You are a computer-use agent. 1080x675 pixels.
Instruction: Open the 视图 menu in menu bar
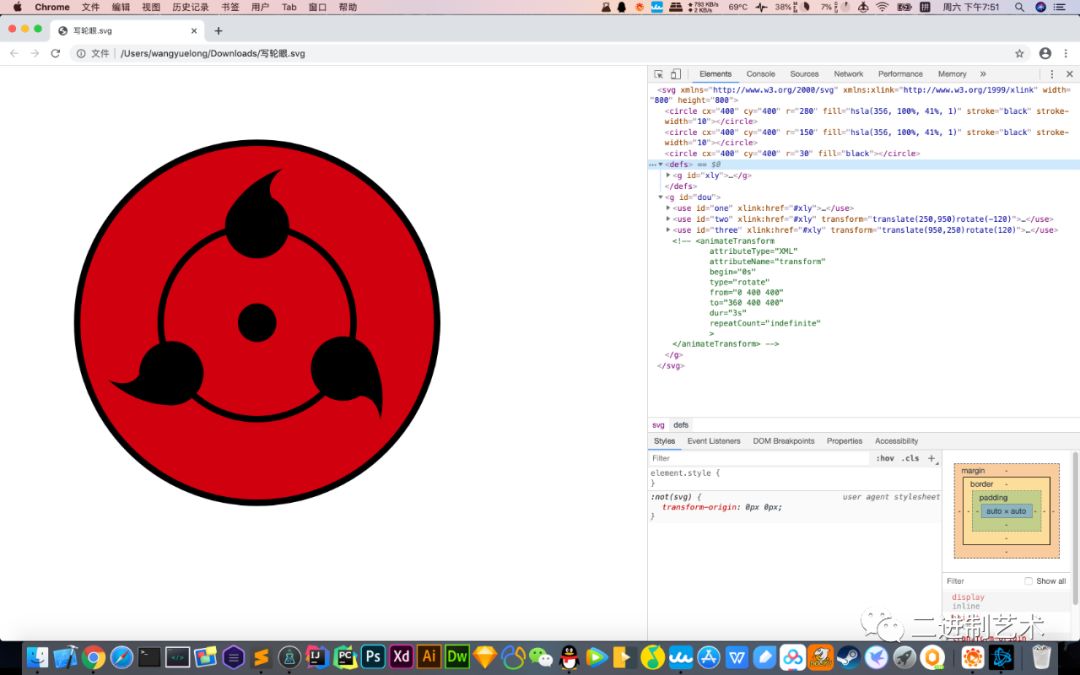pos(151,7)
